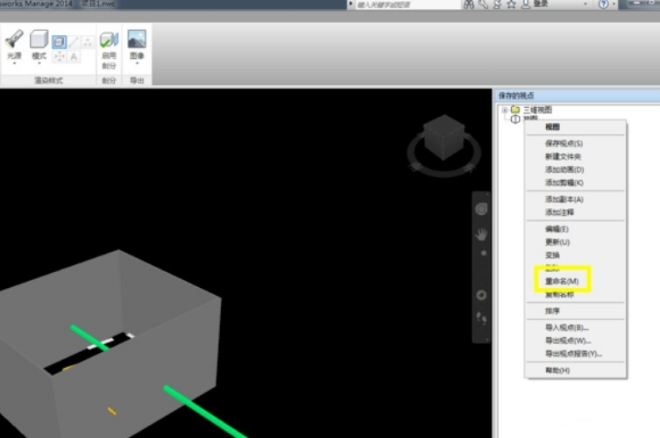Toggle the points display button
The width and height of the screenshot is (660, 438).
click(x=87, y=42)
